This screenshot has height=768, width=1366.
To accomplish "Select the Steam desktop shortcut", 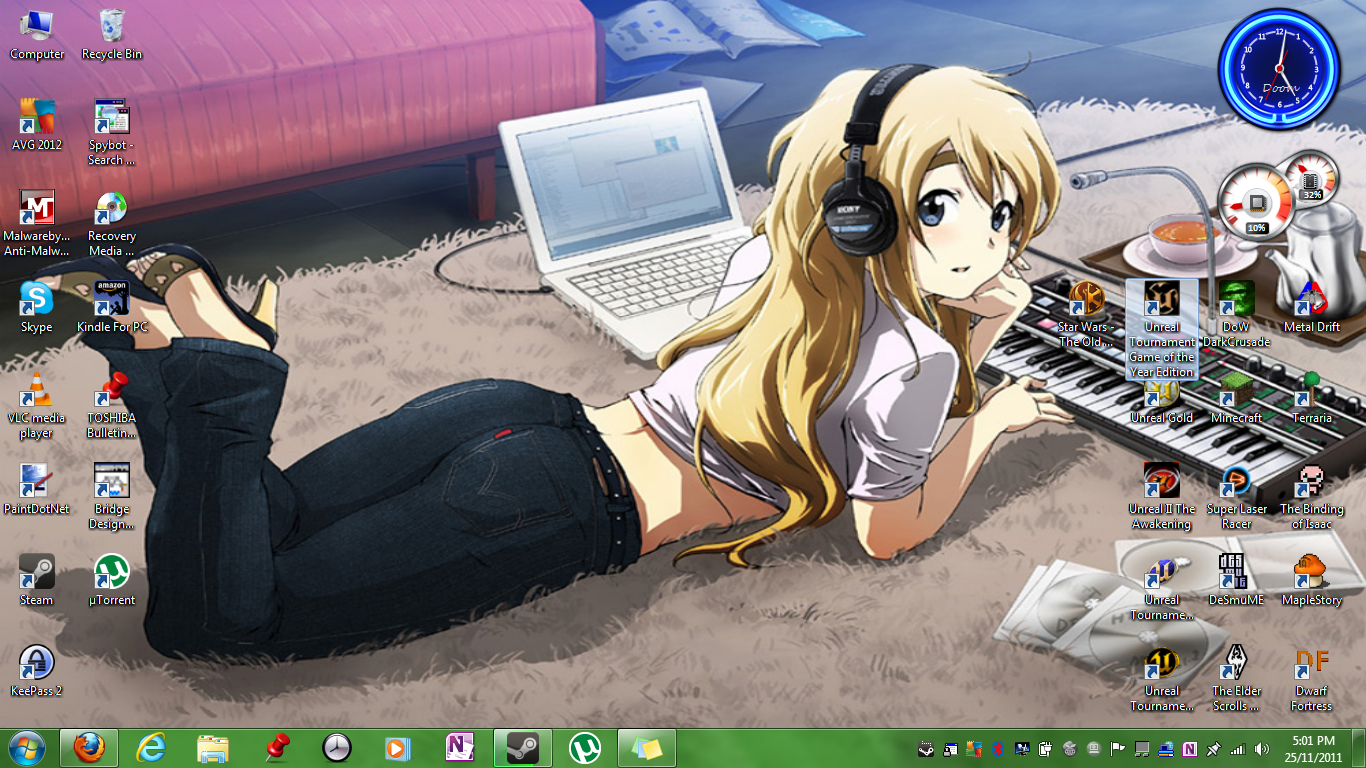I will pyautogui.click(x=37, y=580).
